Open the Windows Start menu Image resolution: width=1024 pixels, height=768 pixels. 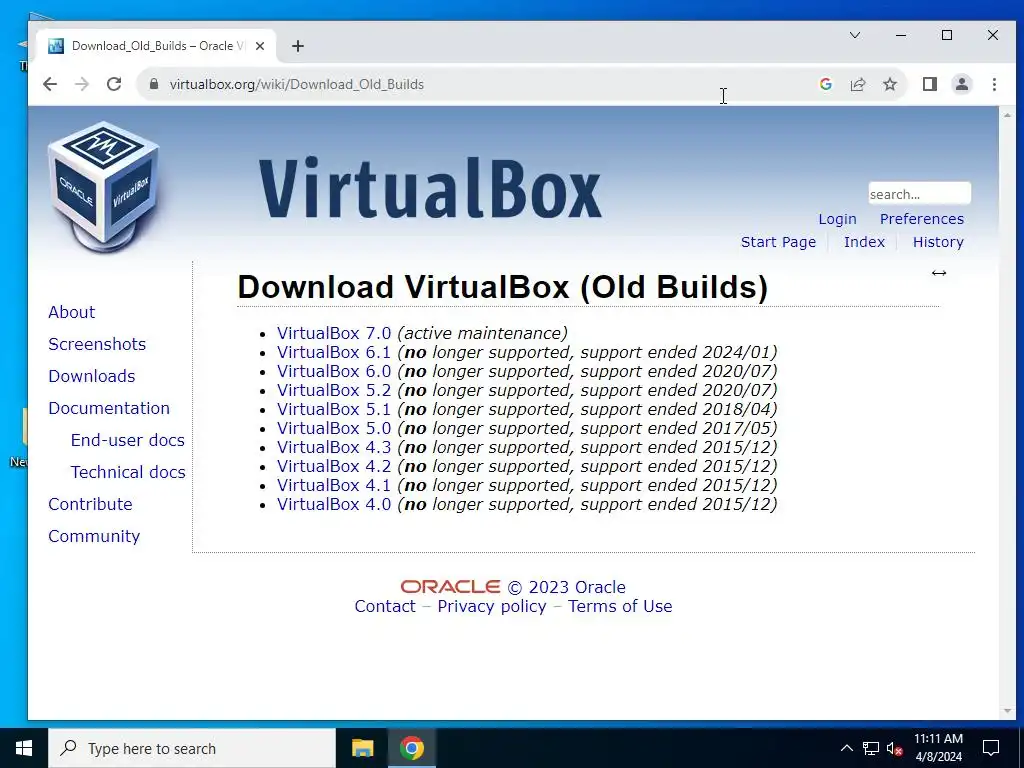[x=24, y=748]
